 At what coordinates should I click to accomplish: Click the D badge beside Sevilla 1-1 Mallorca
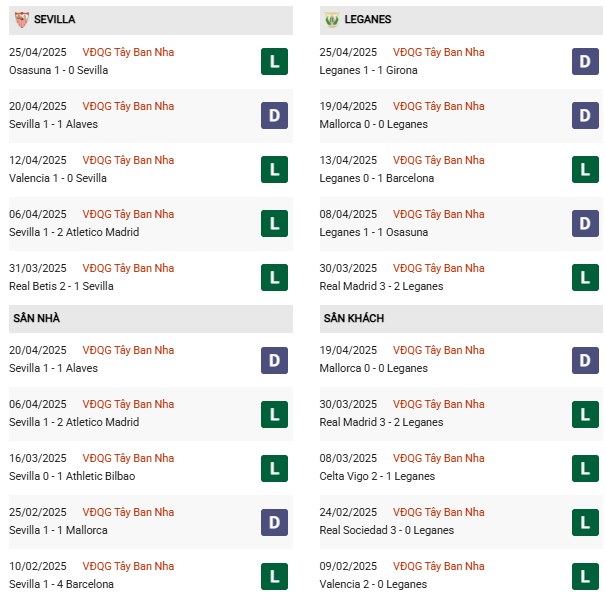pyautogui.click(x=274, y=523)
